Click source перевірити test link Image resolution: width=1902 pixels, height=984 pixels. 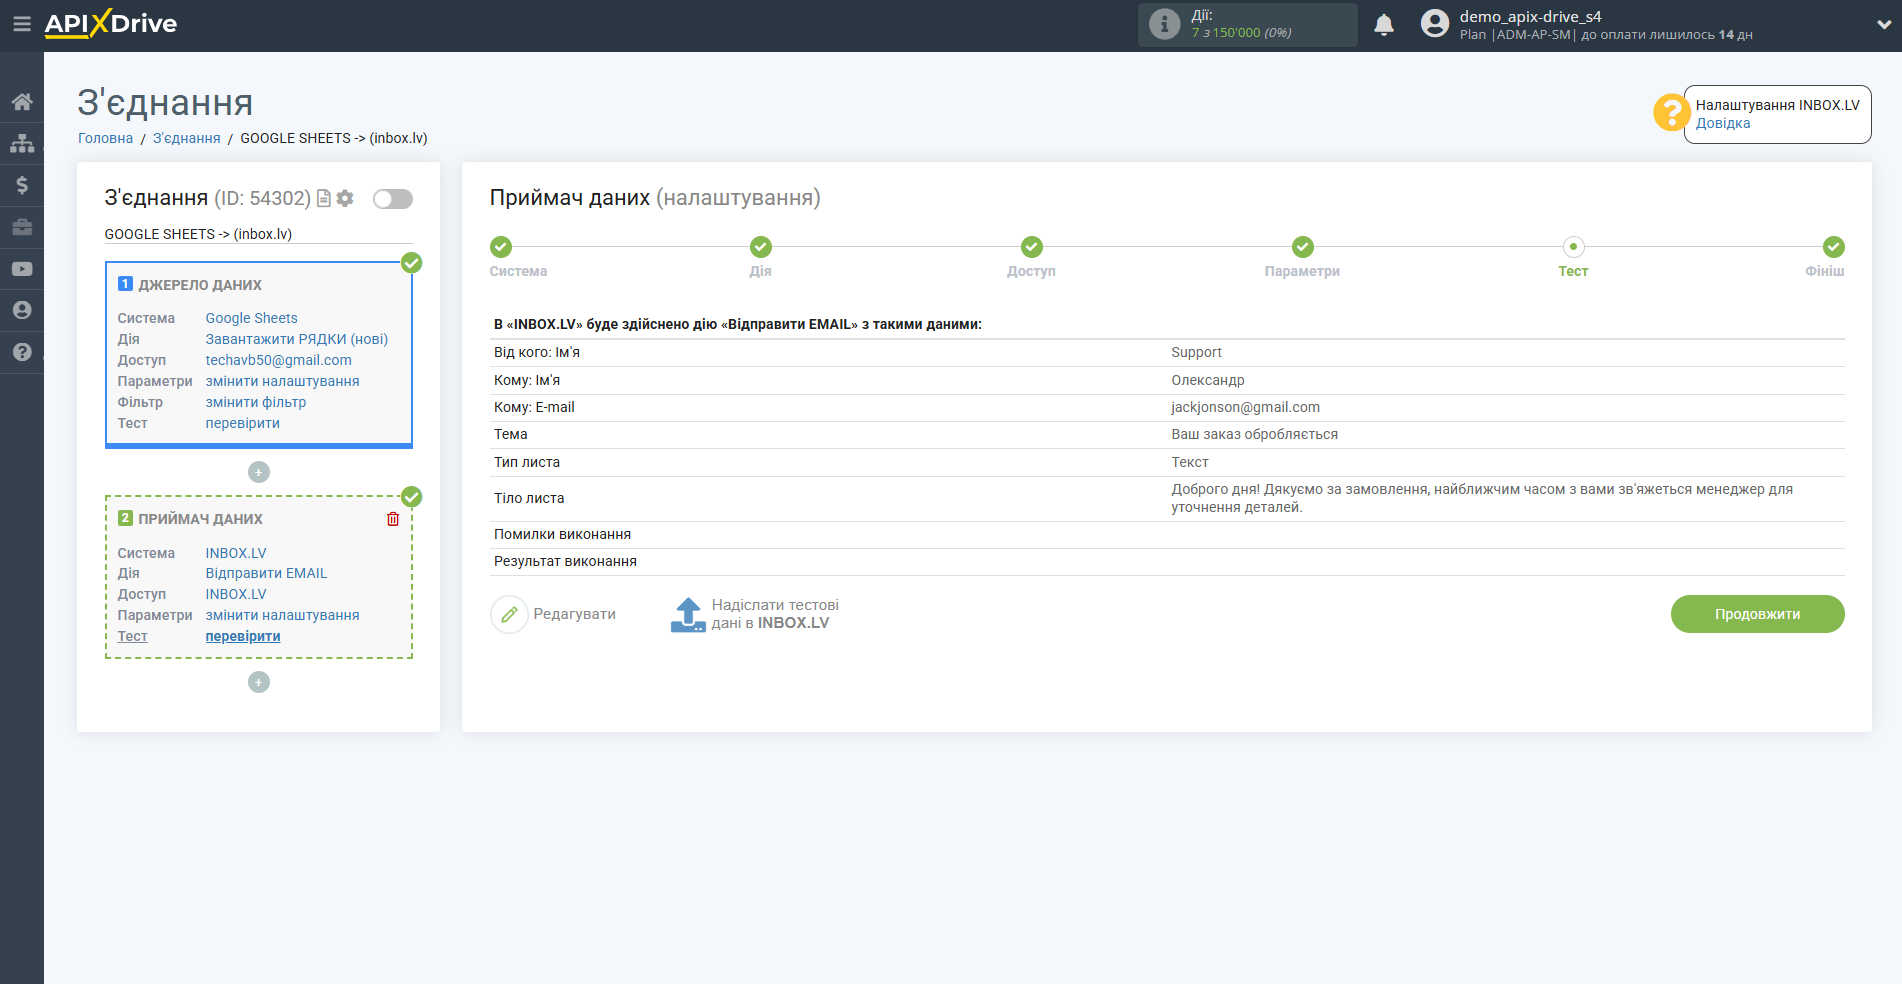243,423
